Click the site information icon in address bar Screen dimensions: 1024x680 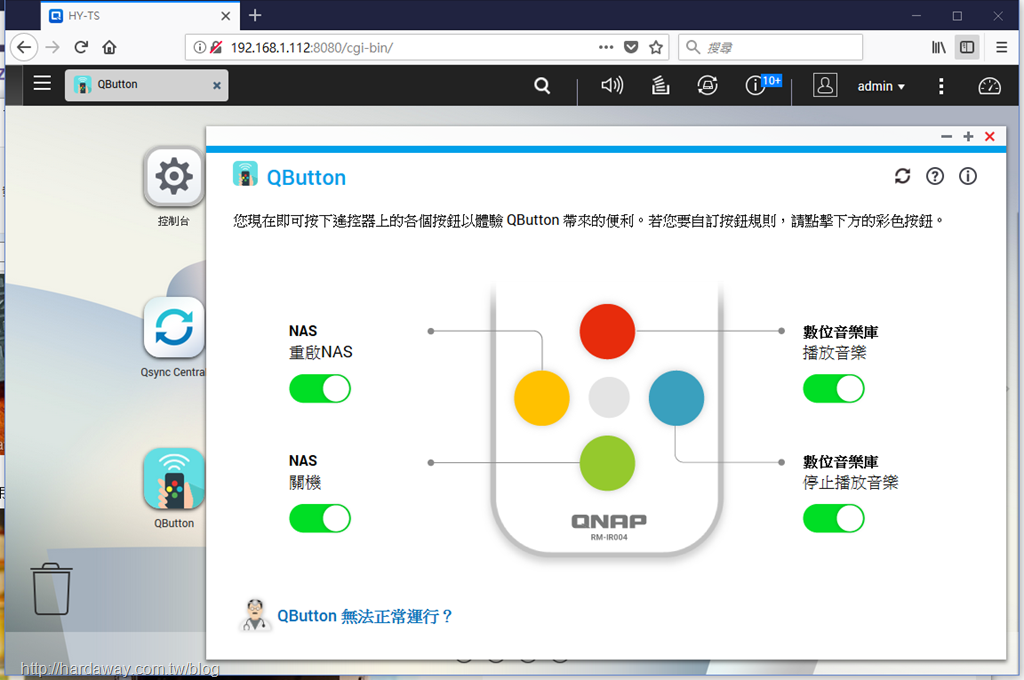200,47
